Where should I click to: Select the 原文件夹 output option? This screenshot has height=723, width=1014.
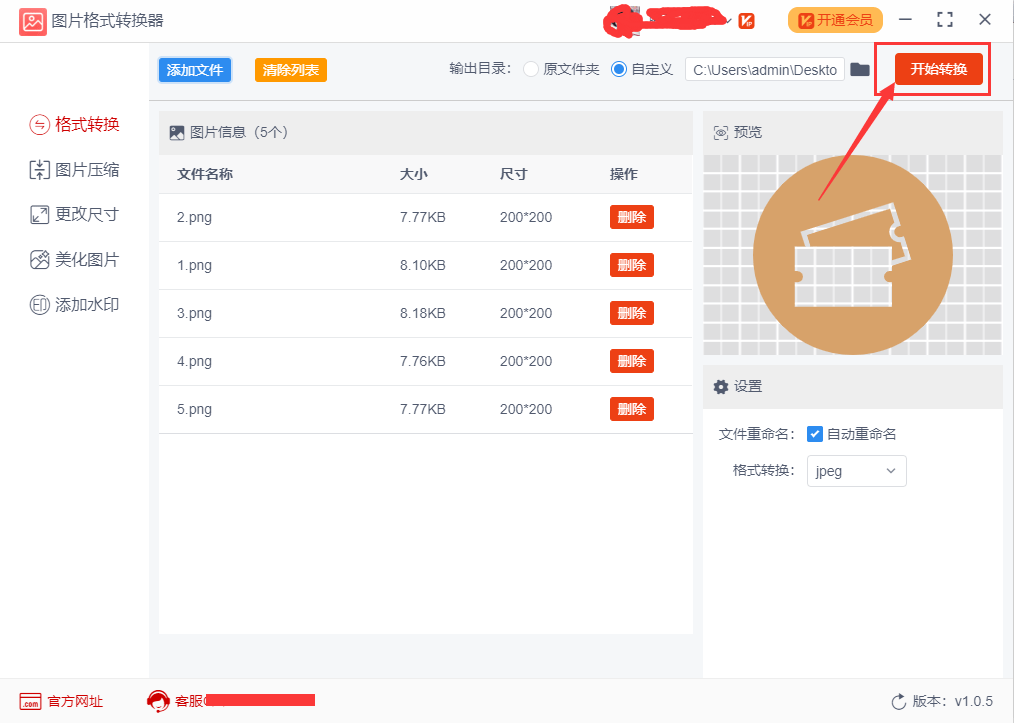point(530,70)
